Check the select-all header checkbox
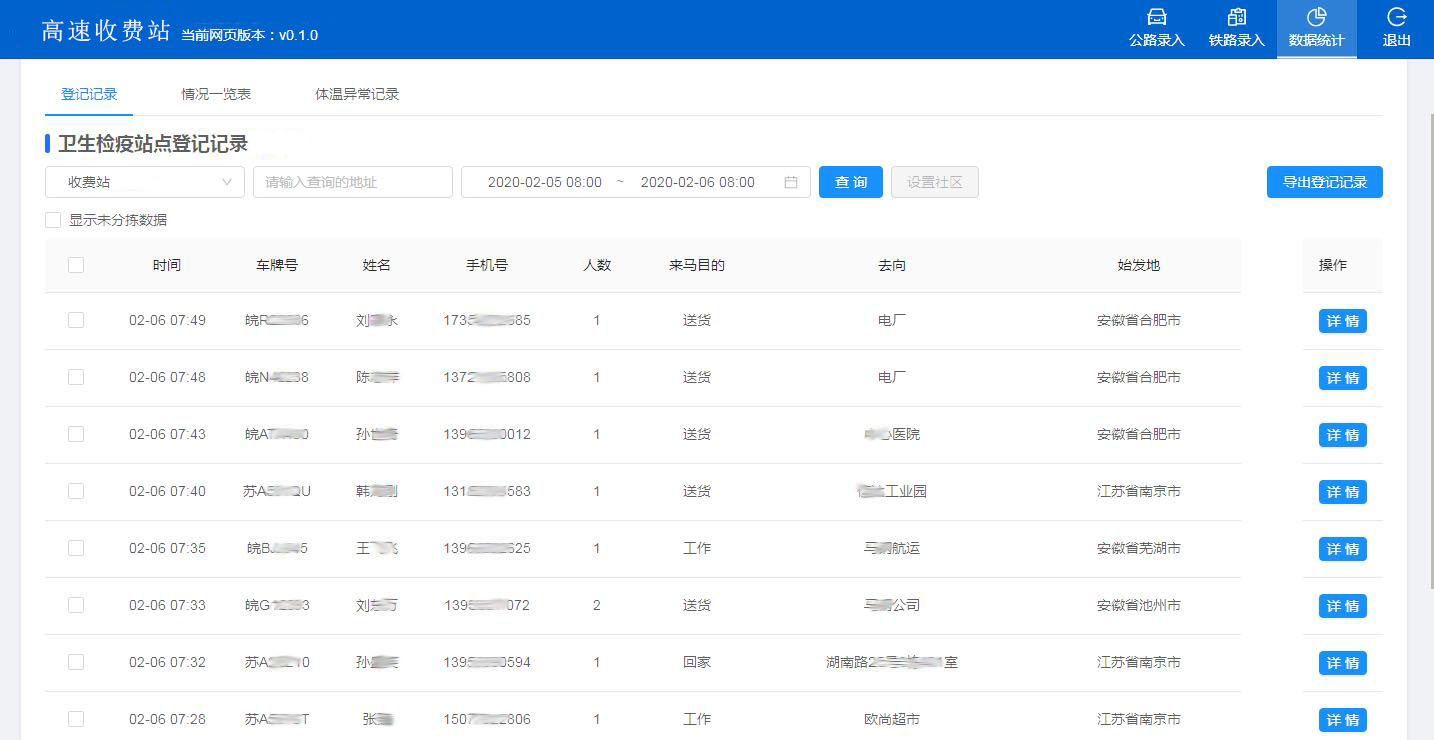The width and height of the screenshot is (1434, 740). (76, 265)
